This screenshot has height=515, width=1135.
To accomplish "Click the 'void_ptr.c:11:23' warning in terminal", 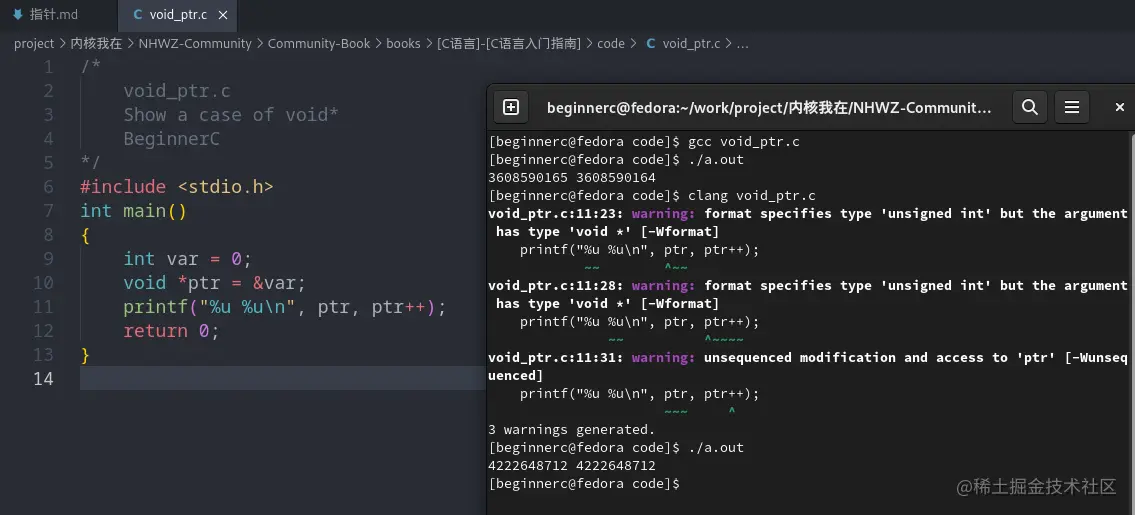I will pos(808,222).
